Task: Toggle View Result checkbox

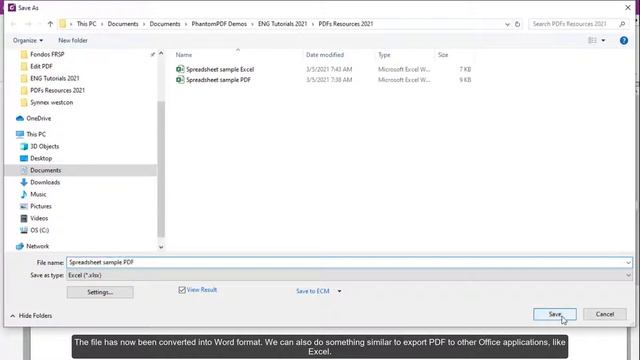Action: pyautogui.click(x=182, y=290)
